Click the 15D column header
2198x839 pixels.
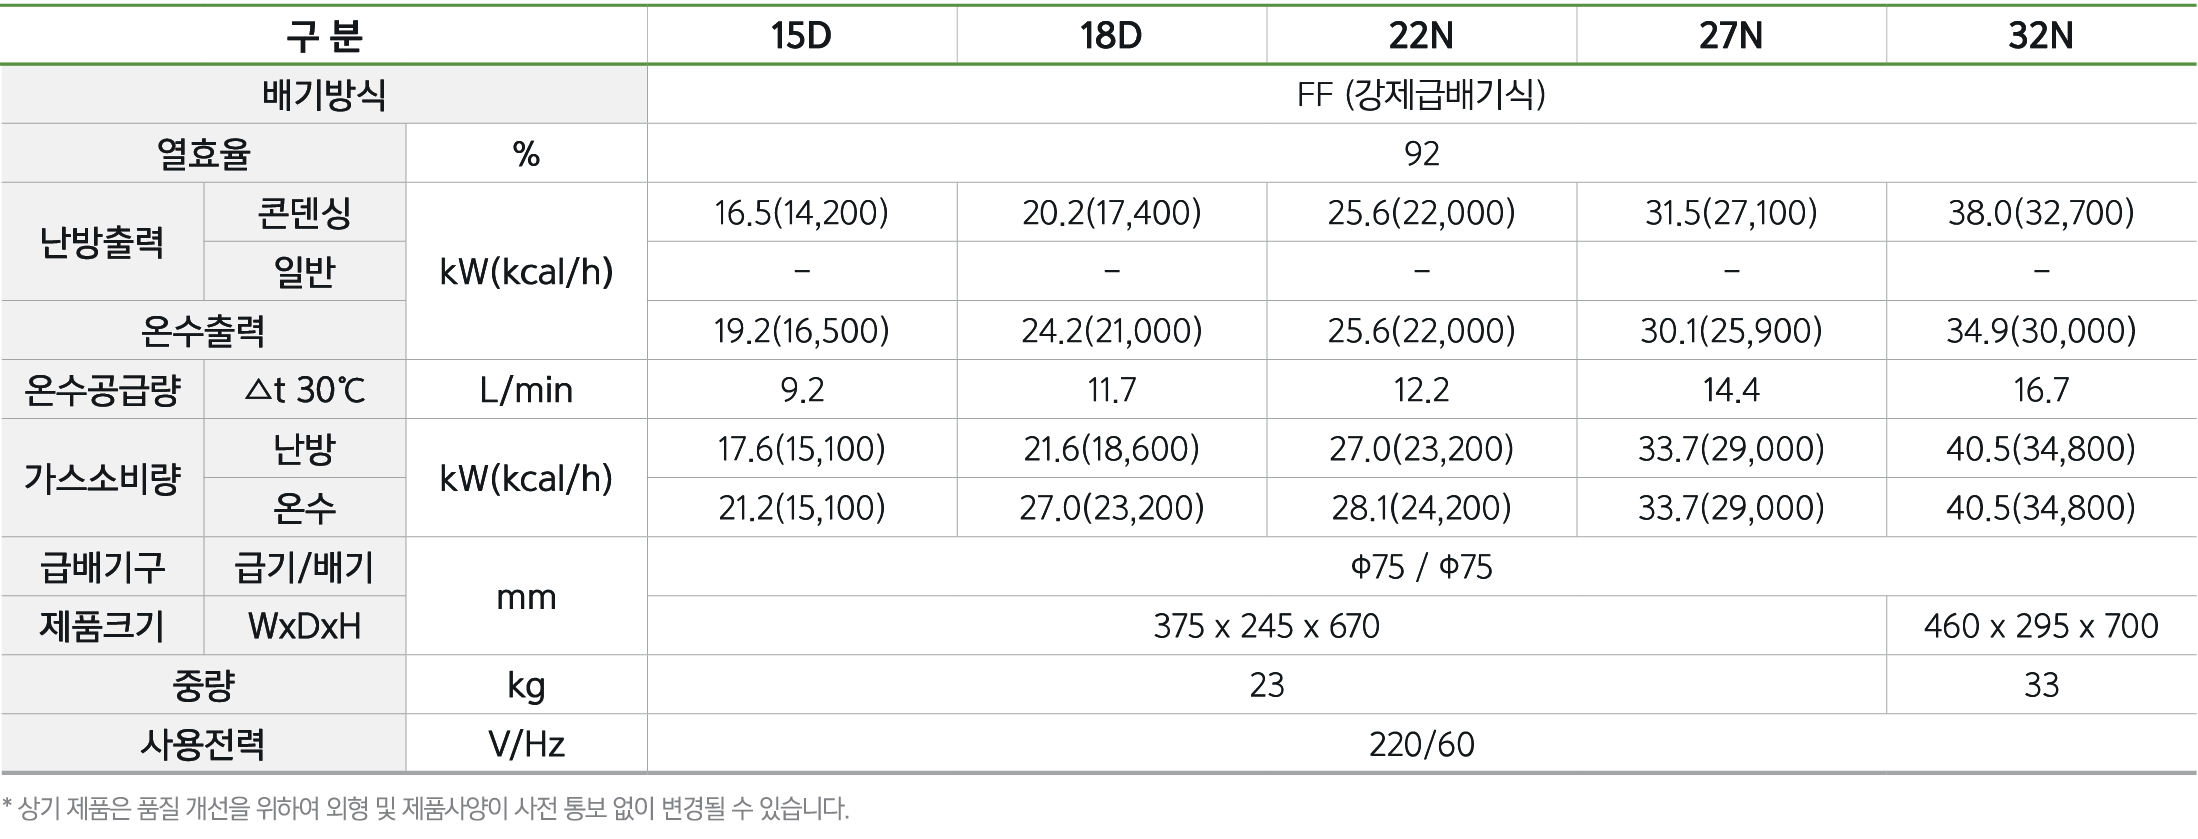click(801, 36)
